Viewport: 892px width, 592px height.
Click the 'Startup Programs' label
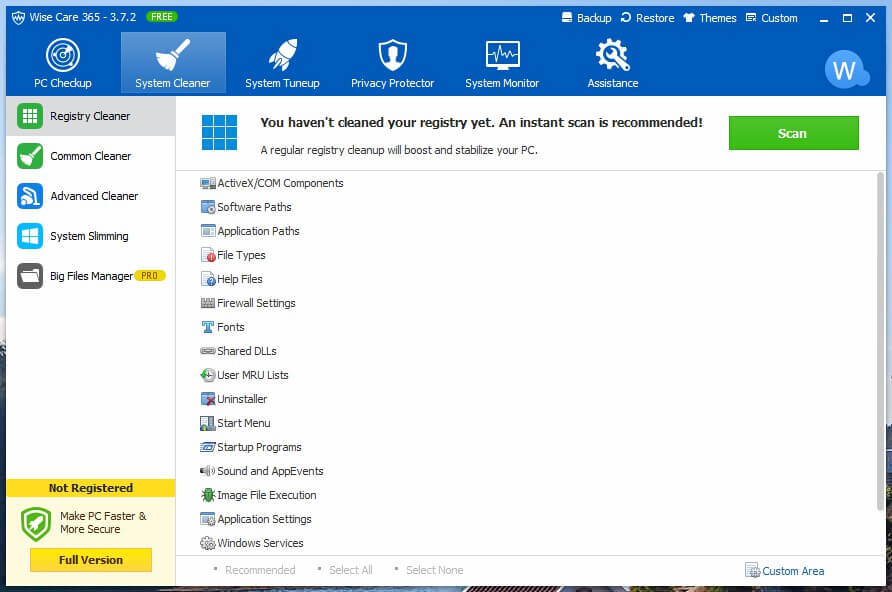(259, 447)
